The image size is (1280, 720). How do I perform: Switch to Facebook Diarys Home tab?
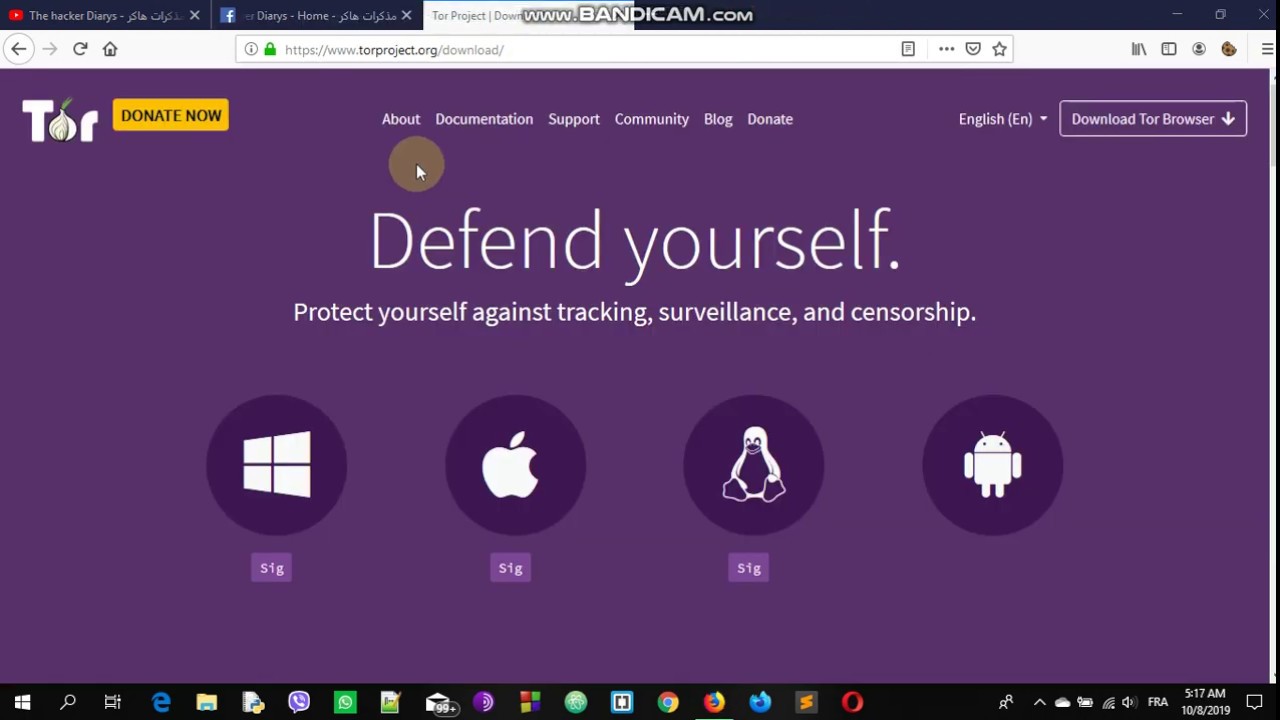[x=315, y=15]
